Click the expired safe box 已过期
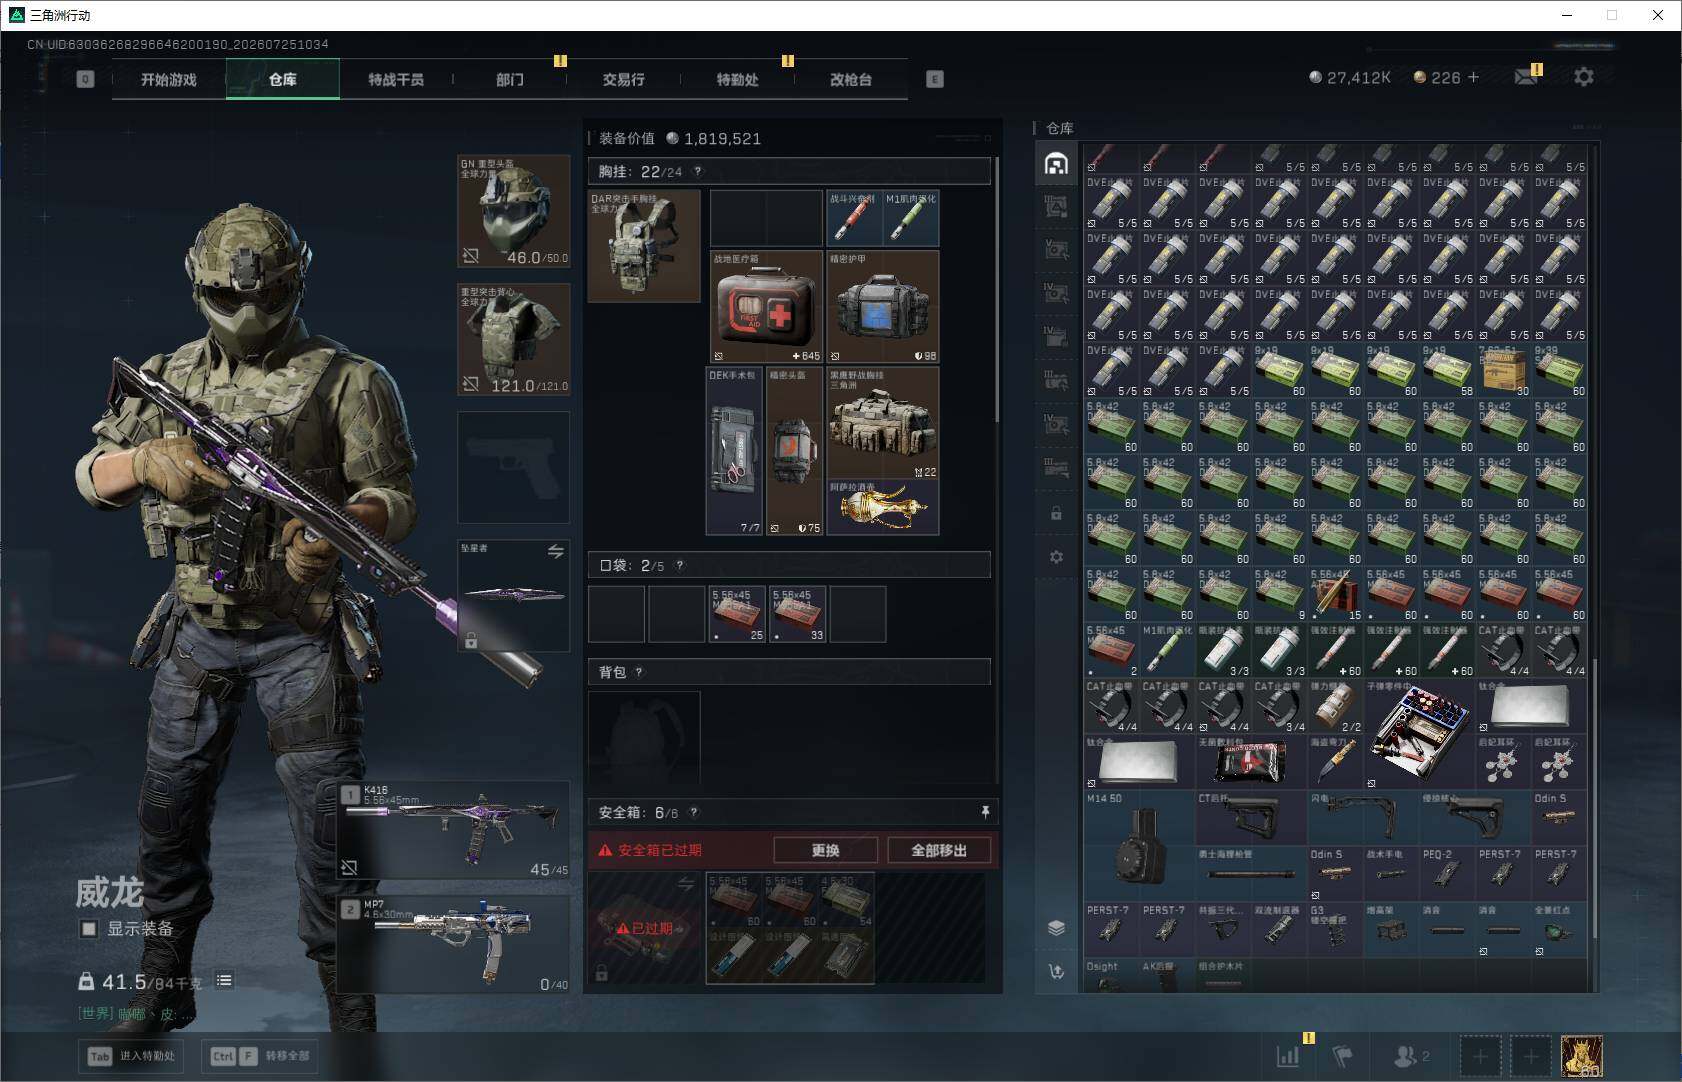 645,928
